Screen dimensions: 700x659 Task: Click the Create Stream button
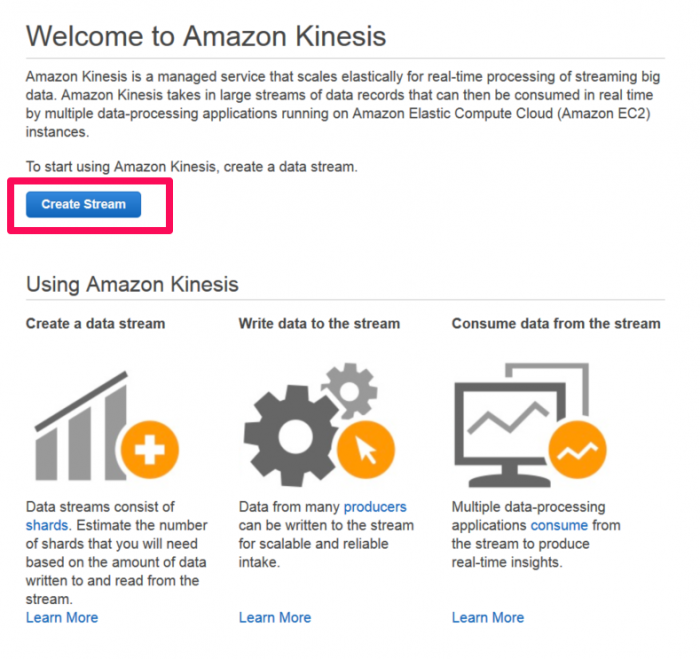[x=83, y=204]
